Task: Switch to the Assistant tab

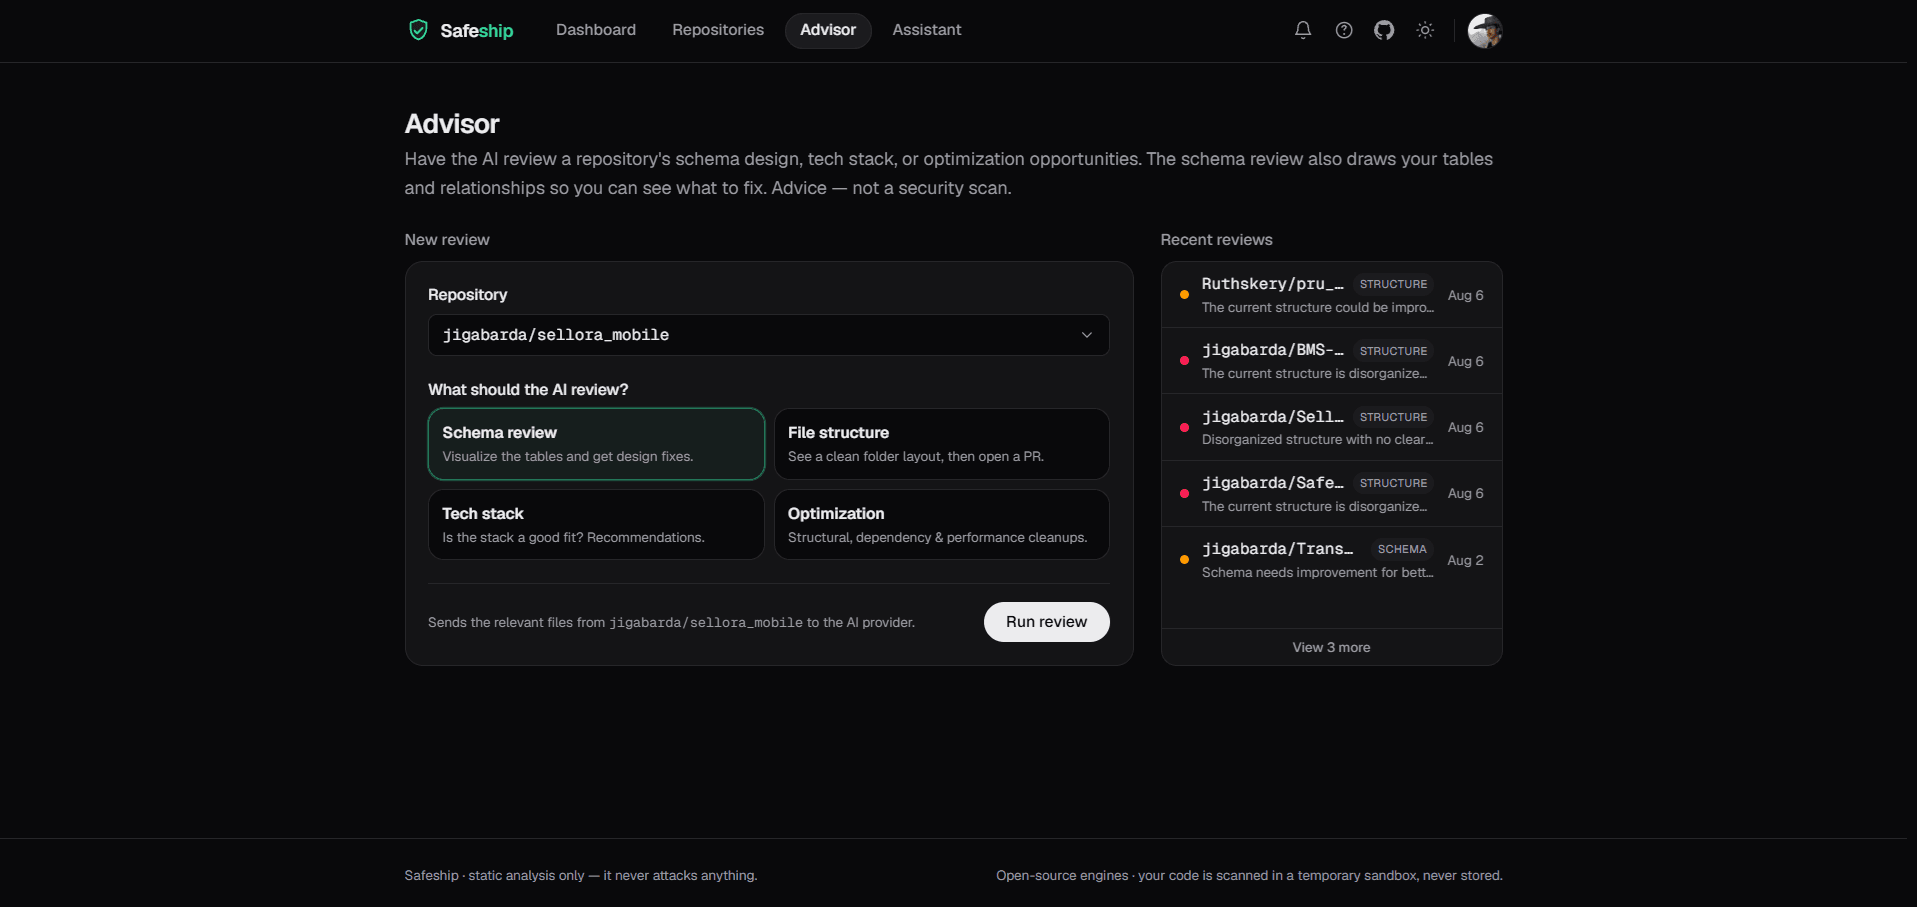Action: tap(927, 30)
